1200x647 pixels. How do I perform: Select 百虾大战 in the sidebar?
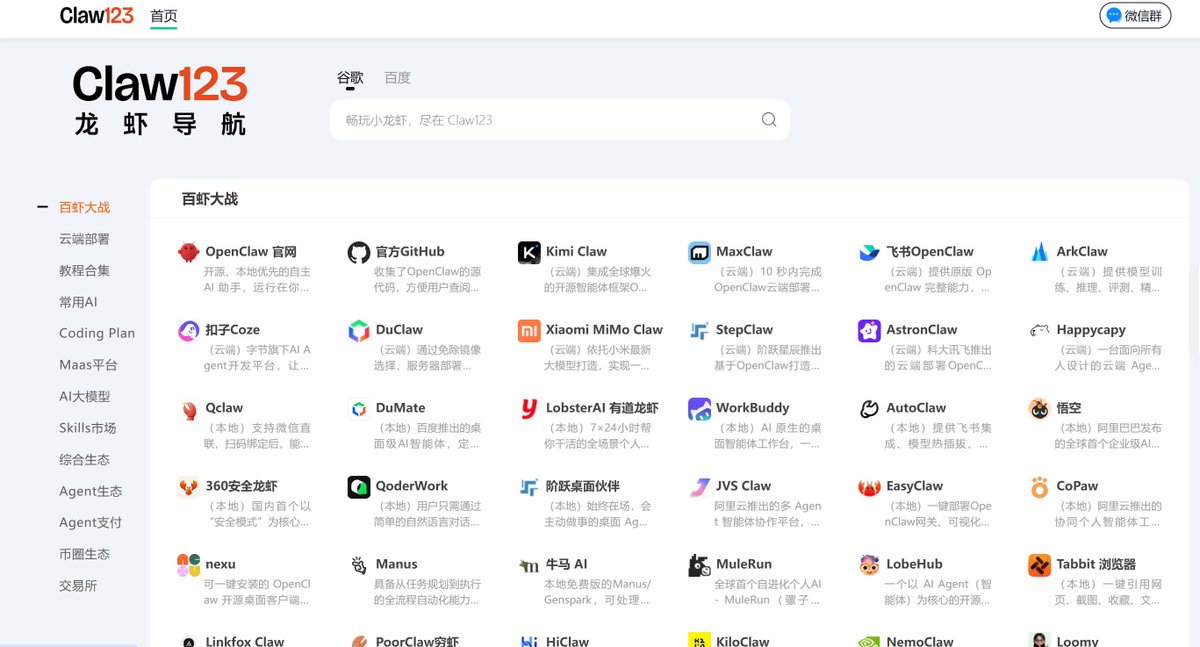pos(84,207)
